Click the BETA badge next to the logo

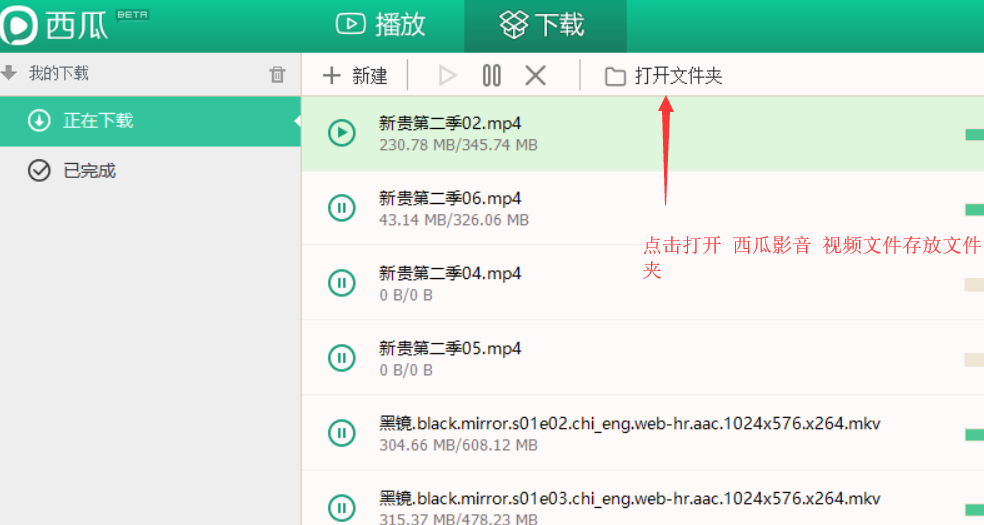[132, 14]
